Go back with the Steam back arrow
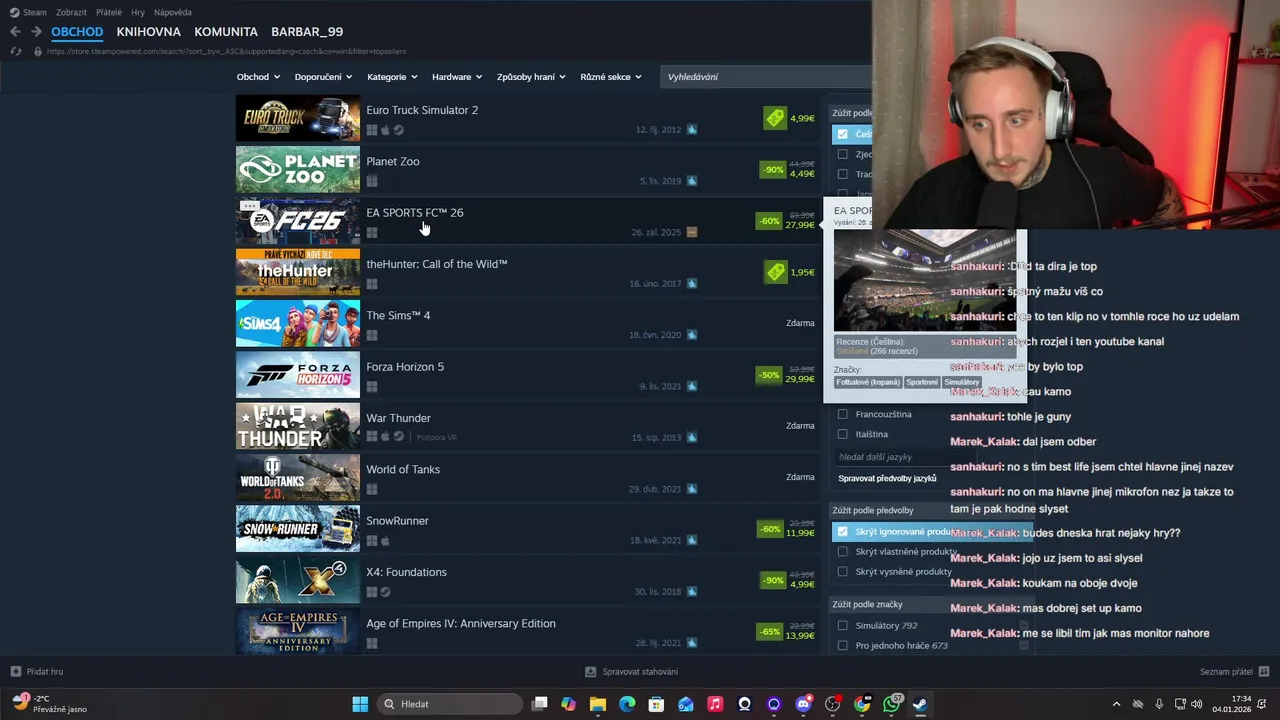Screen dimensions: 1280x720 coord(15,32)
